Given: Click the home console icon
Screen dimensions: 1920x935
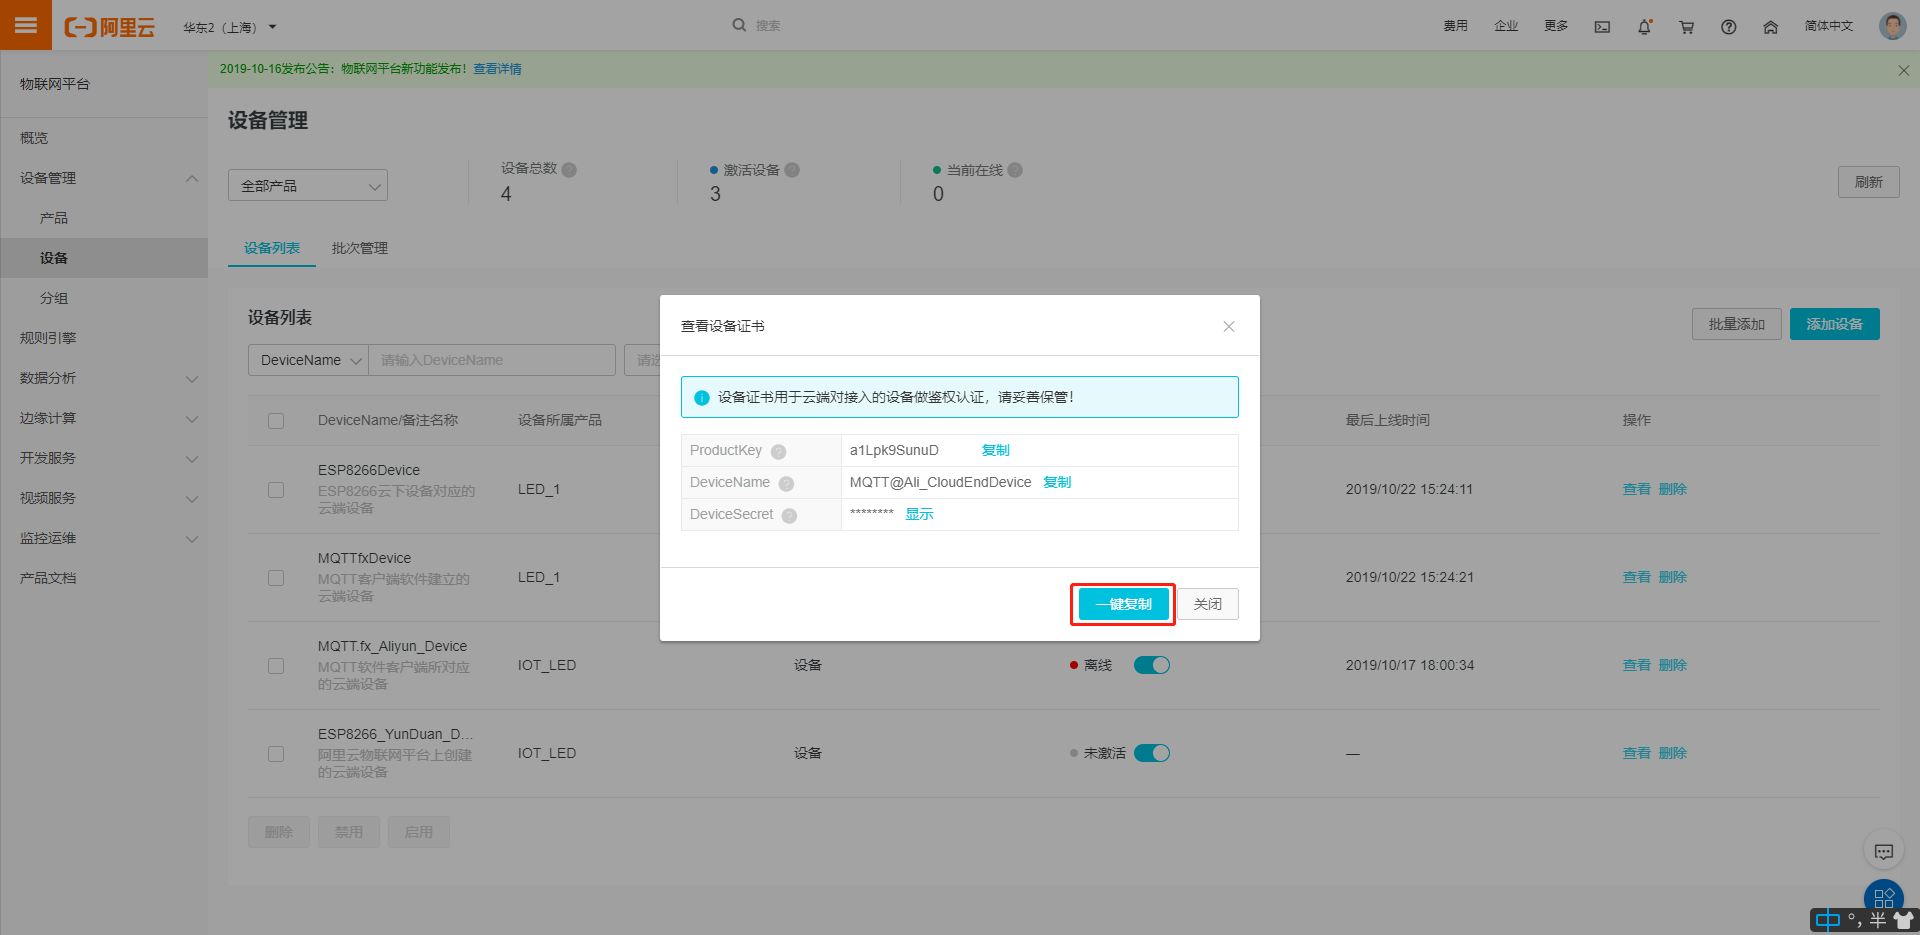Looking at the screenshot, I should point(1770,27).
